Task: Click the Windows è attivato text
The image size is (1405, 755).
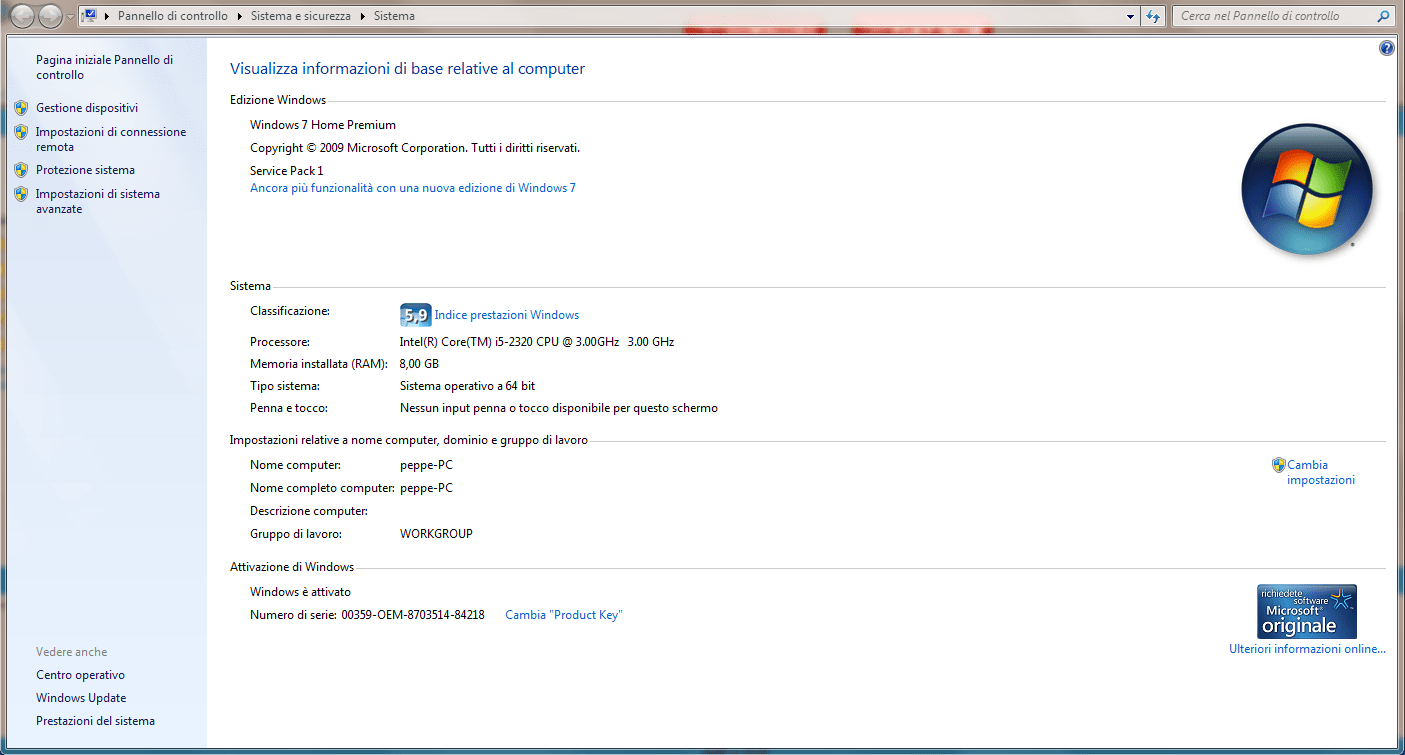Action: tap(300, 592)
